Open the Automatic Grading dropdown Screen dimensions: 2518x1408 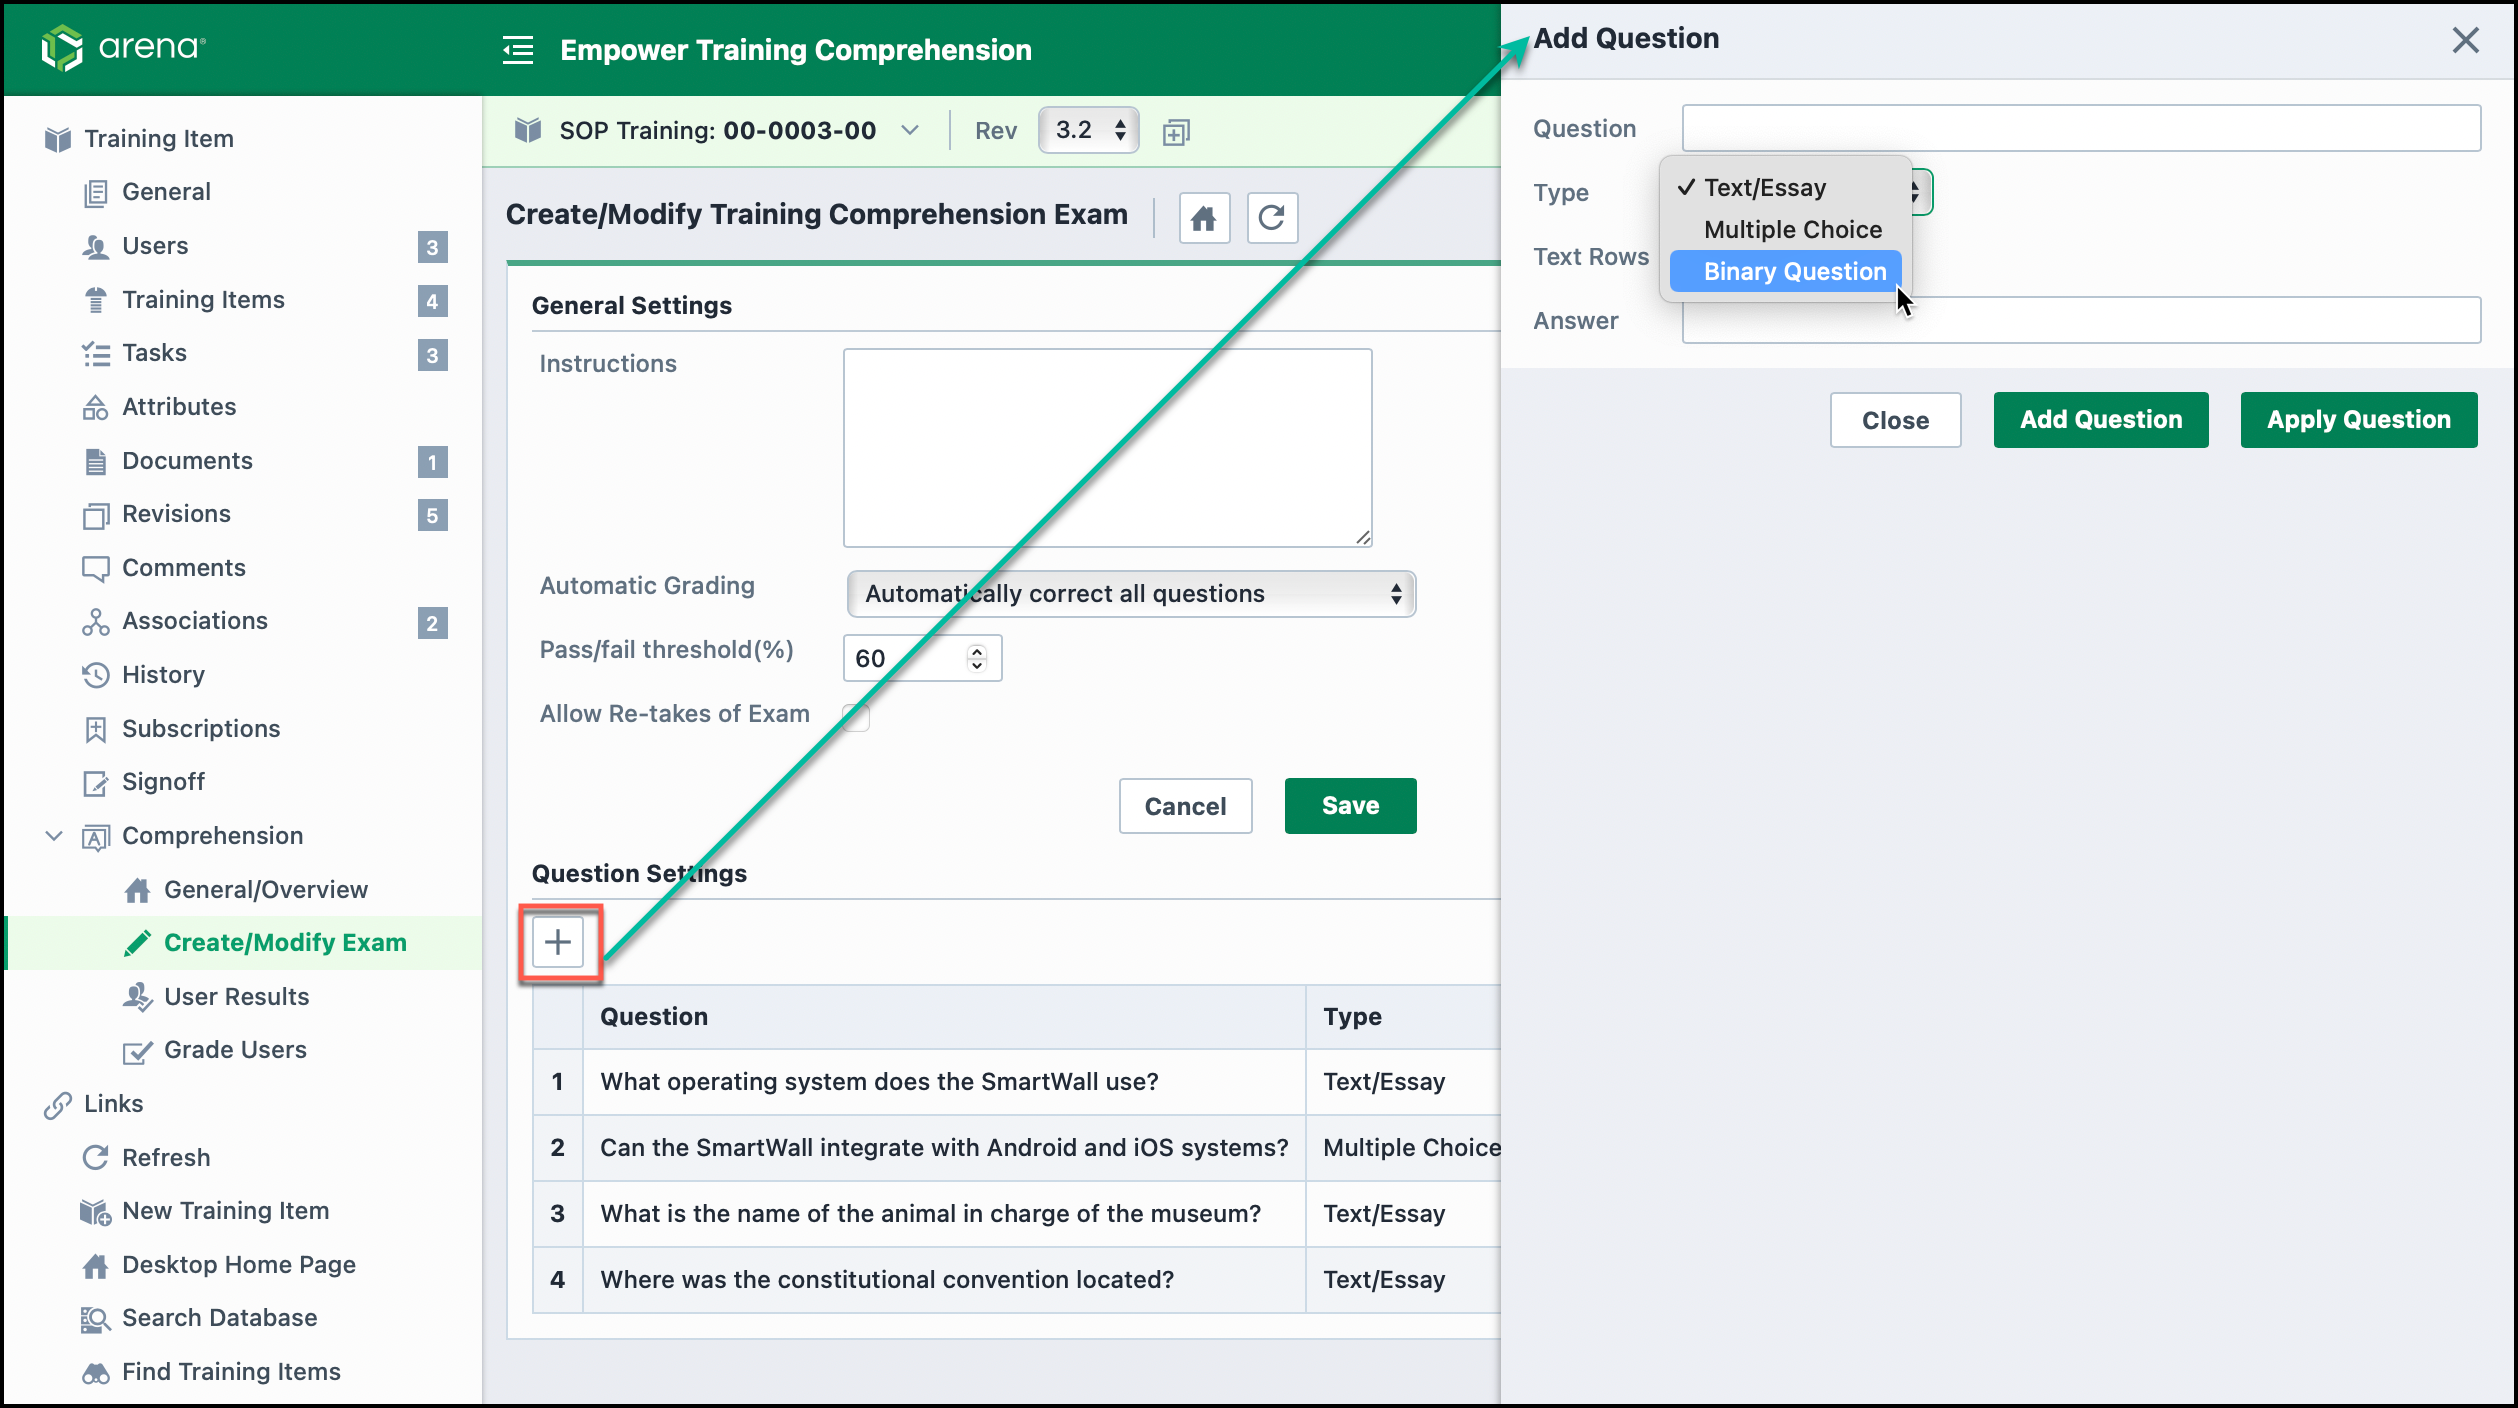tap(1131, 594)
